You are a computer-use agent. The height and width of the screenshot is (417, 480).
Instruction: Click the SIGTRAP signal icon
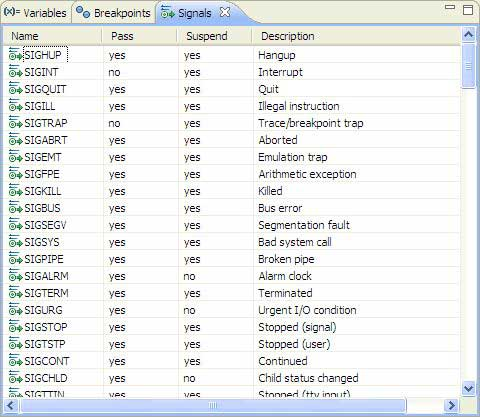point(15,122)
